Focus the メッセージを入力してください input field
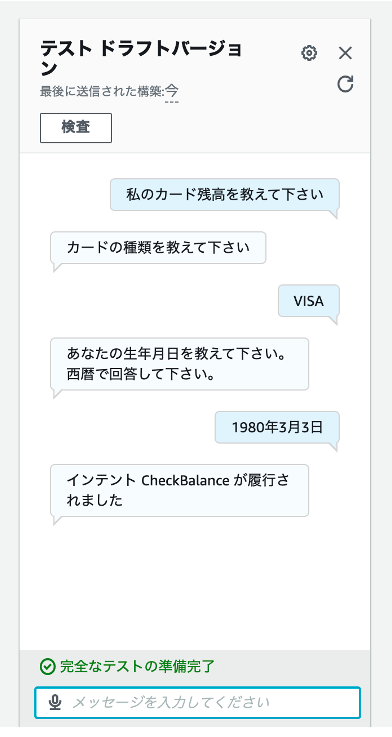Image resolution: width=392 pixels, height=737 pixels. [197, 703]
